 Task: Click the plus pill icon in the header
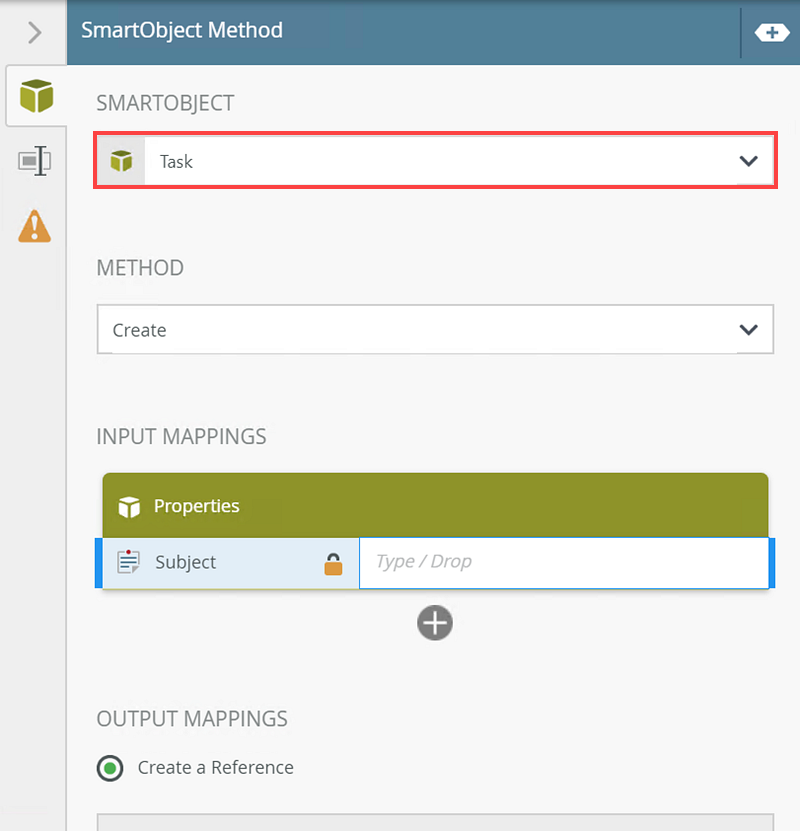(x=771, y=33)
